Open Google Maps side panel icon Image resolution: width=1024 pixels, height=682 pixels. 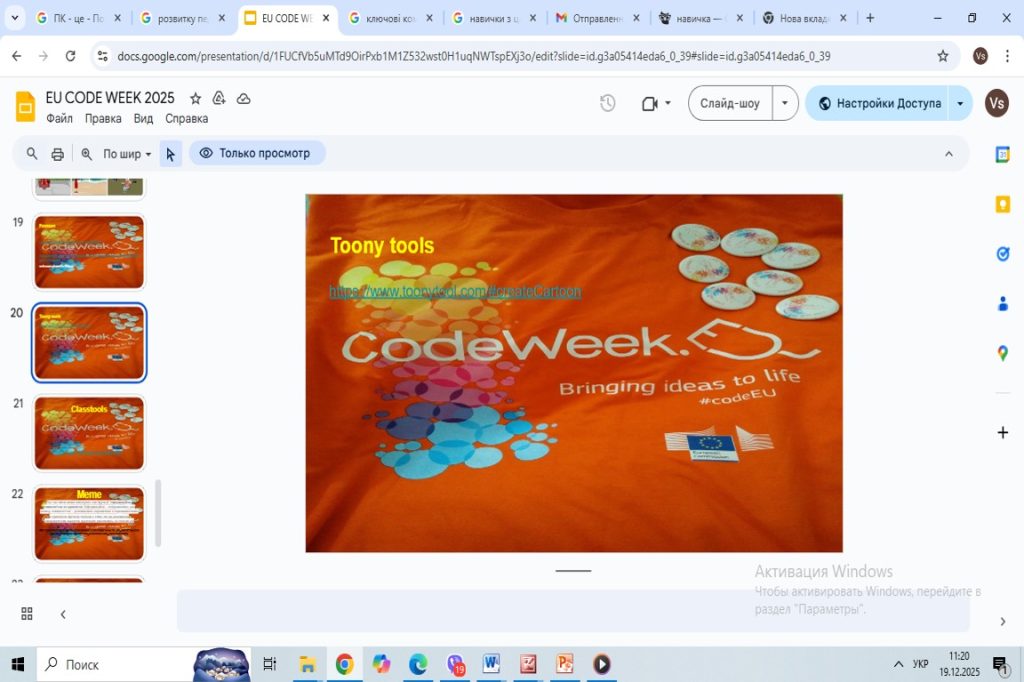point(1002,353)
